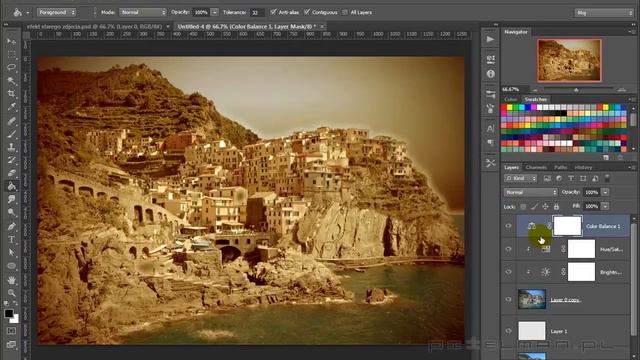Create new swatch button in Swatches panel

click(x=606, y=157)
